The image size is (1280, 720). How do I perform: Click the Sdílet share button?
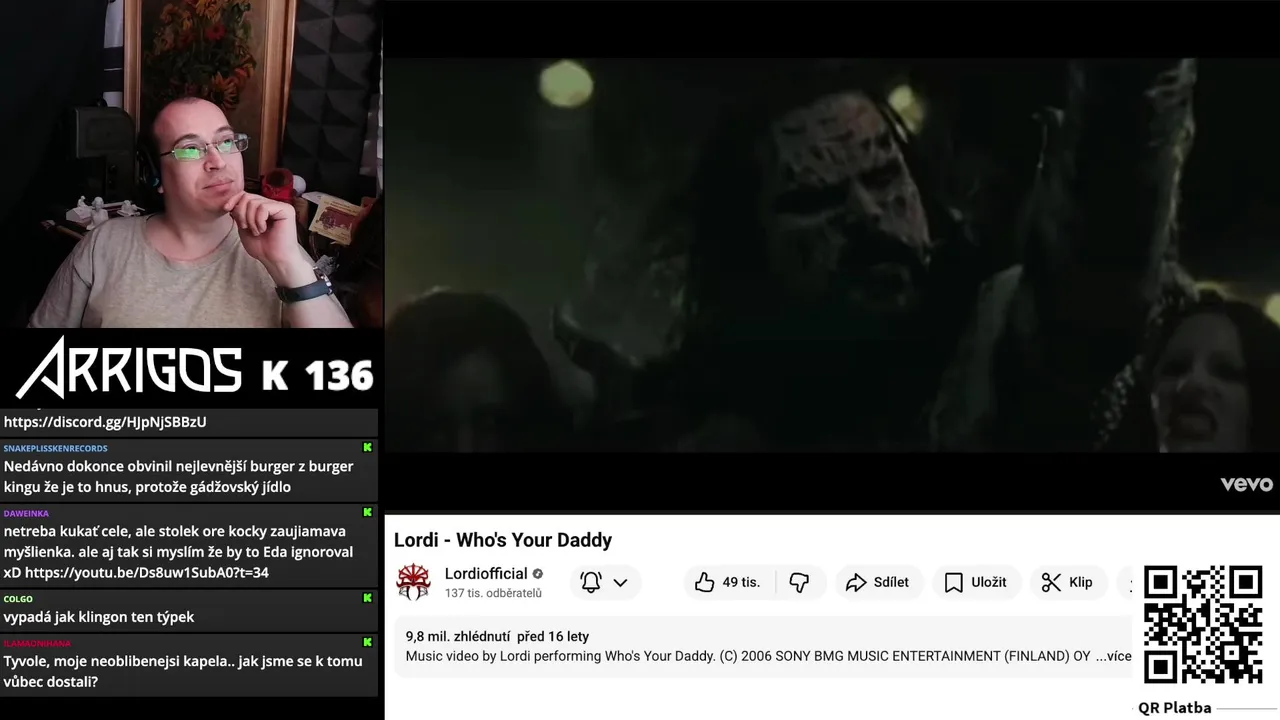(877, 582)
